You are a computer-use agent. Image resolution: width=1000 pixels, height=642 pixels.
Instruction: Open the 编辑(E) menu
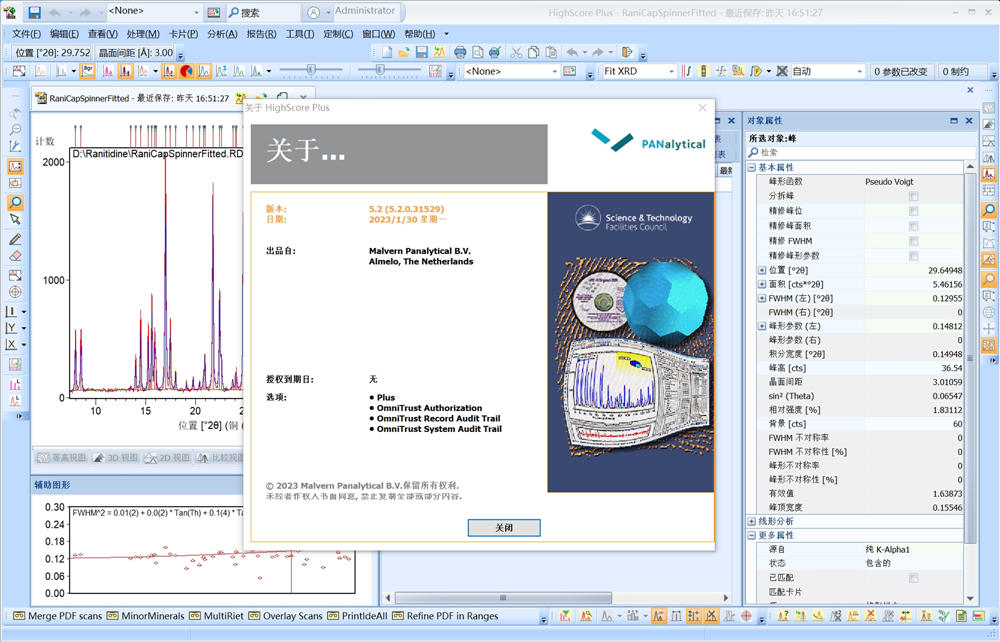pos(64,34)
